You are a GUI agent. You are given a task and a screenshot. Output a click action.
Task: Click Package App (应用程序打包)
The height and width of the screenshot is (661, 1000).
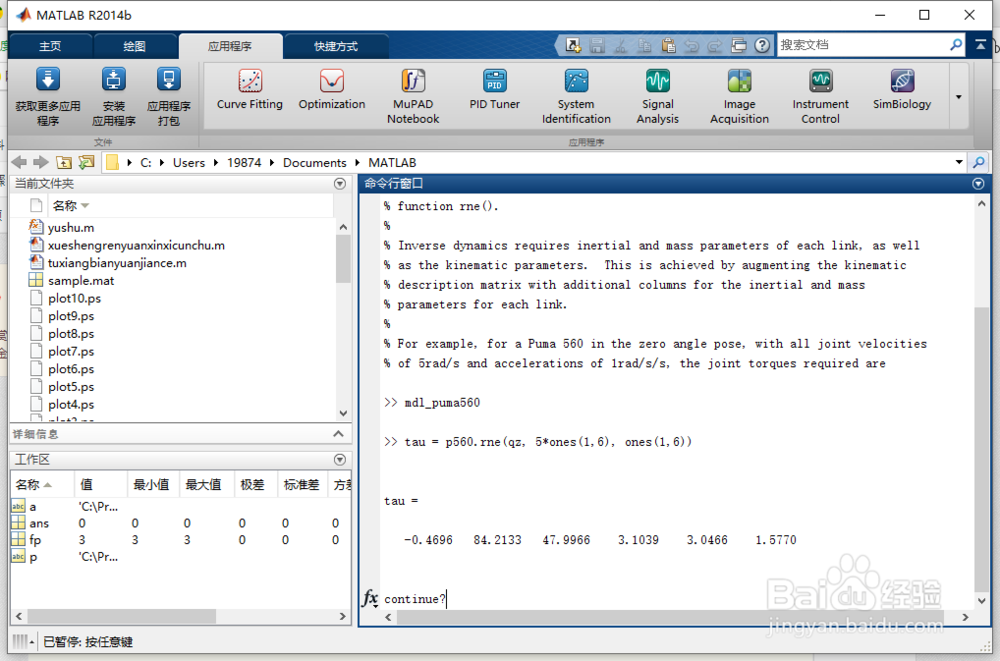click(168, 96)
